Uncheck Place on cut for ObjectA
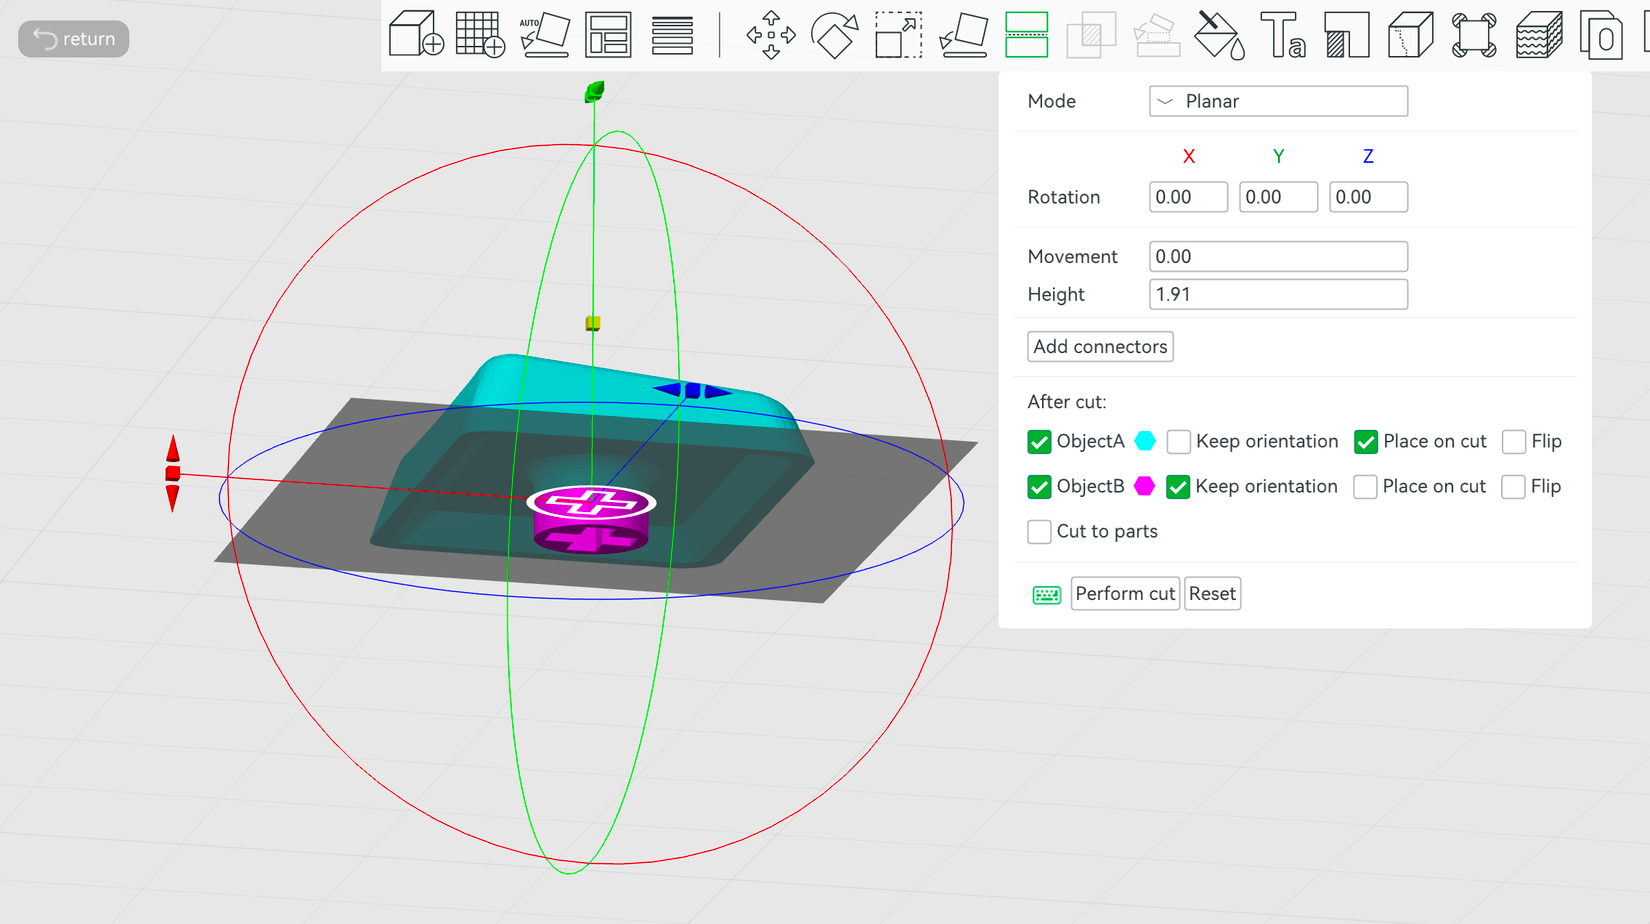Viewport: 1650px width, 924px height. (x=1366, y=442)
